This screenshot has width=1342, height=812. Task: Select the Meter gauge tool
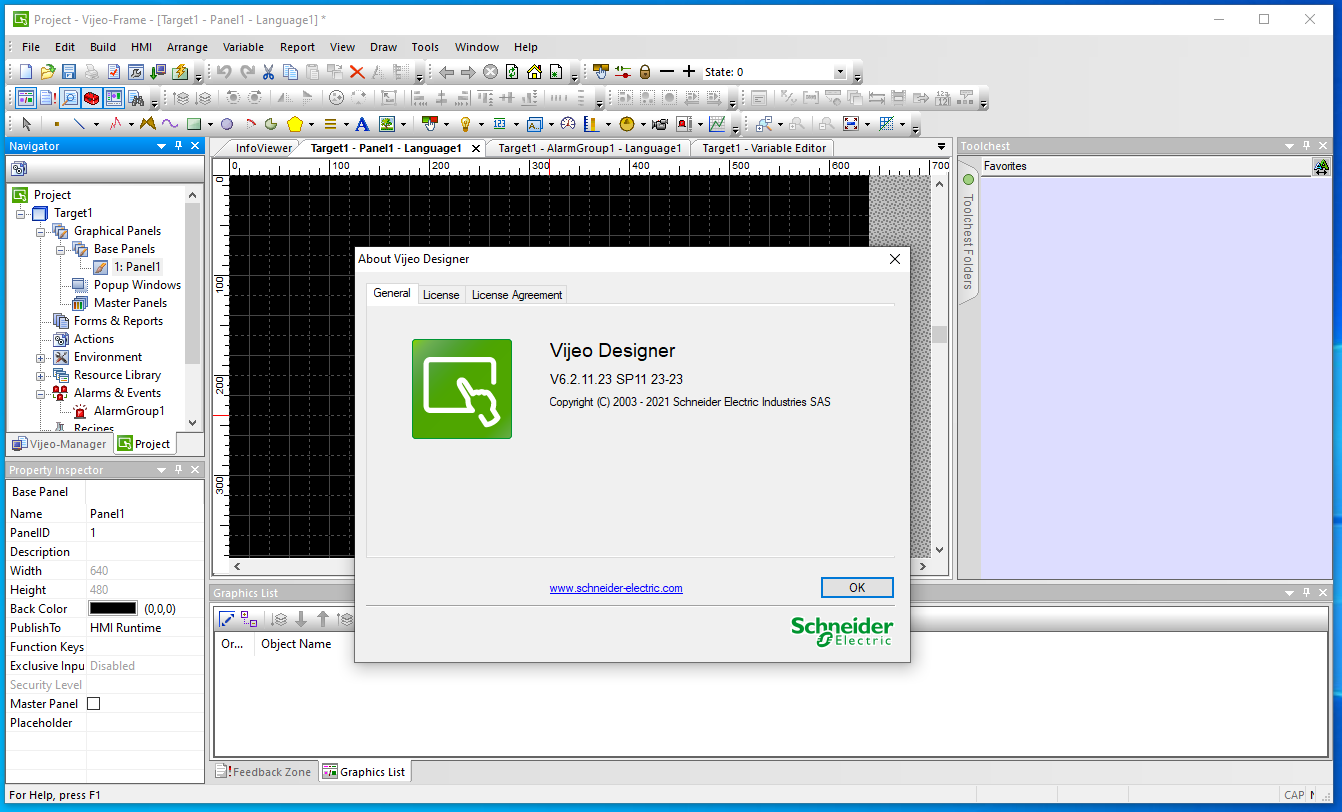click(568, 124)
